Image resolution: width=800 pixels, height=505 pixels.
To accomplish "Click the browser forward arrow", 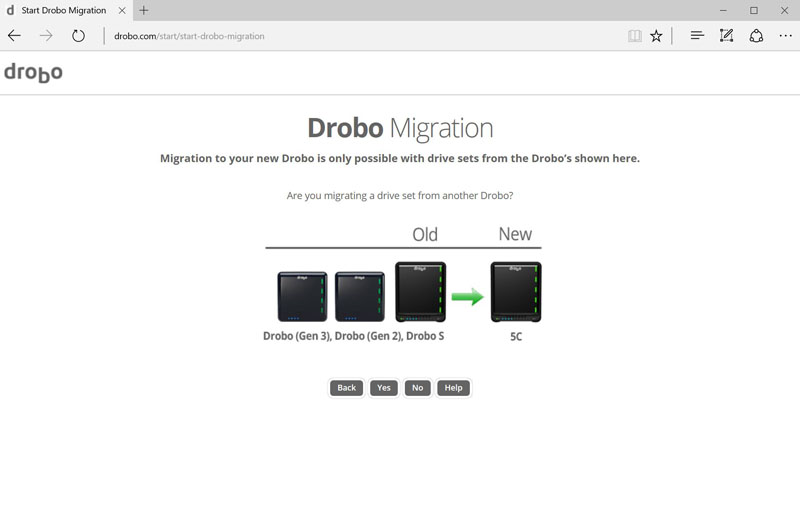I will [46, 36].
